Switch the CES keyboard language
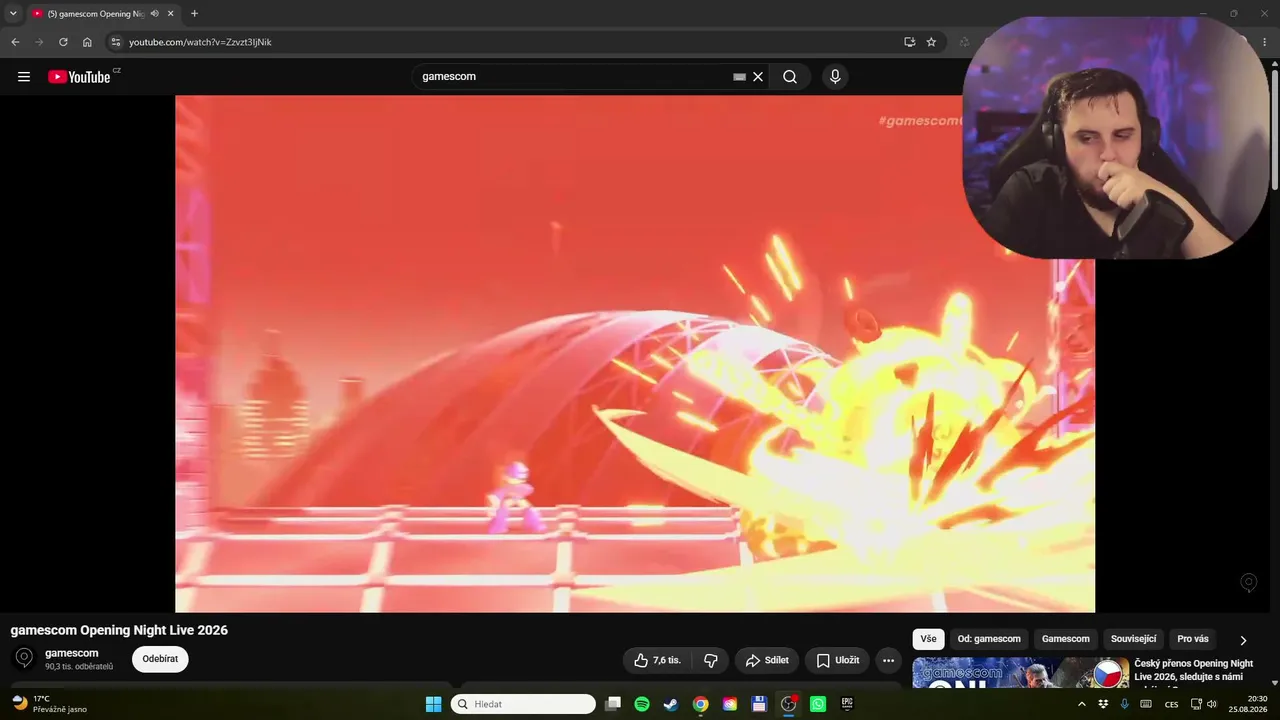This screenshot has width=1280, height=720. [x=1171, y=704]
